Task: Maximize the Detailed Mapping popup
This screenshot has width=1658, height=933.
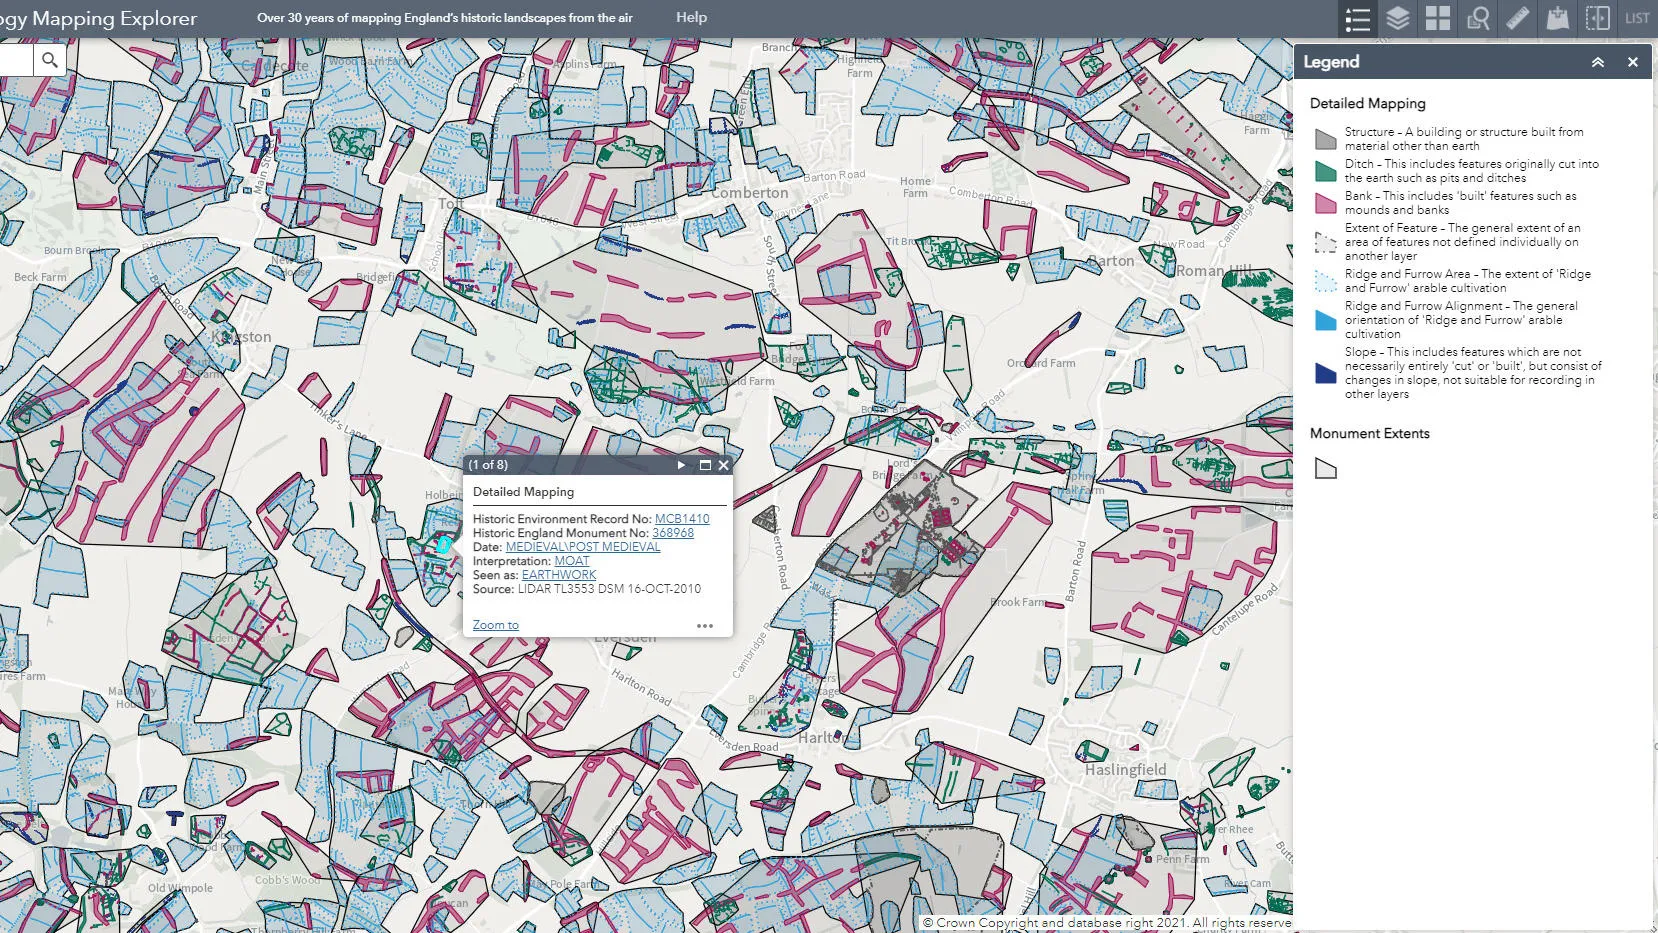Action: point(705,465)
